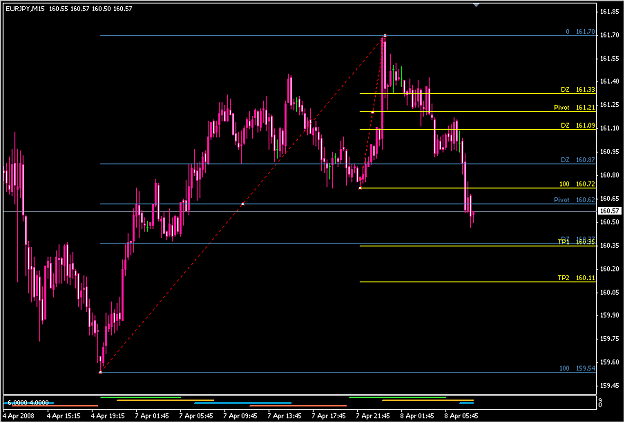Select the 'TP1 160.35' target label
The height and width of the screenshot is (423, 625).
coord(576,242)
